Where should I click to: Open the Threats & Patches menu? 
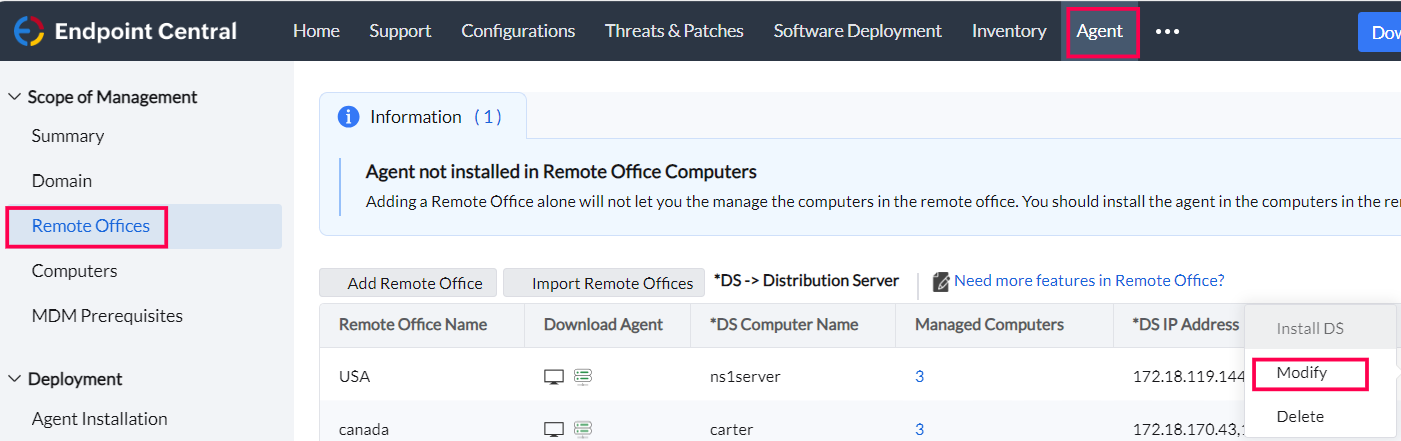[x=674, y=31]
